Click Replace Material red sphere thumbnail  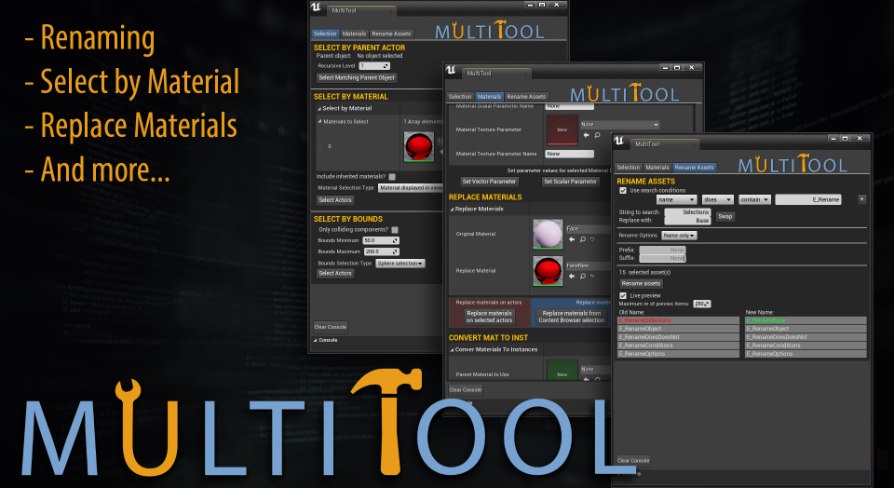click(x=548, y=271)
